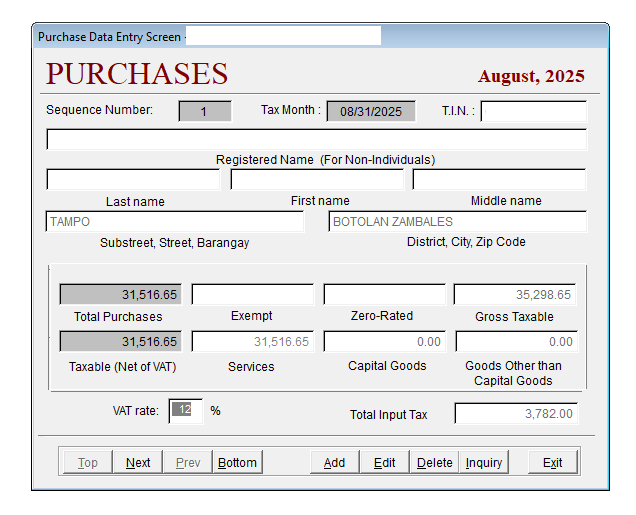
Task: Open the Inquiry function
Action: click(x=484, y=462)
